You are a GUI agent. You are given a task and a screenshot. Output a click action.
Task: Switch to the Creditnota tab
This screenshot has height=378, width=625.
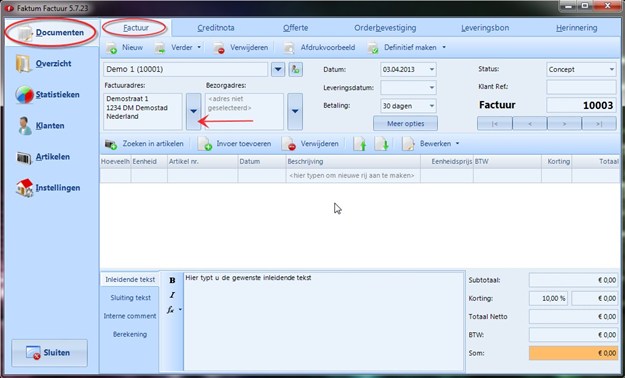point(216,28)
